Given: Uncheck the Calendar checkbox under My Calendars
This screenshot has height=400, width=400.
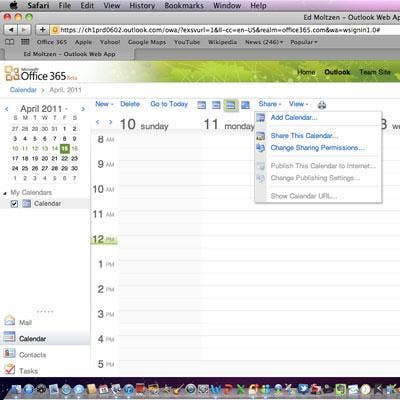Looking at the screenshot, I should pyautogui.click(x=14, y=204).
